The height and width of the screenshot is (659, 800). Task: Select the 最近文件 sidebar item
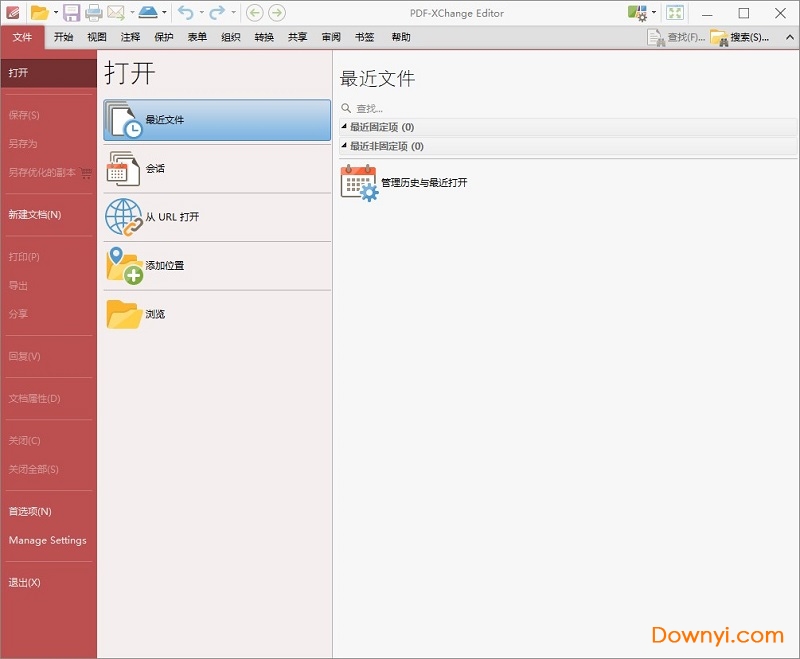click(210, 120)
